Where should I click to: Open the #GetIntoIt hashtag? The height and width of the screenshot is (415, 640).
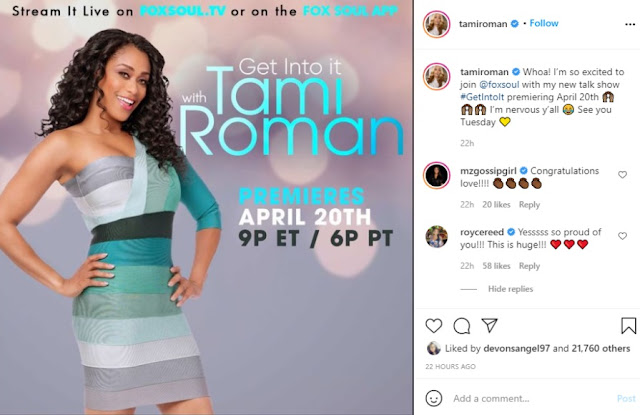[482, 97]
